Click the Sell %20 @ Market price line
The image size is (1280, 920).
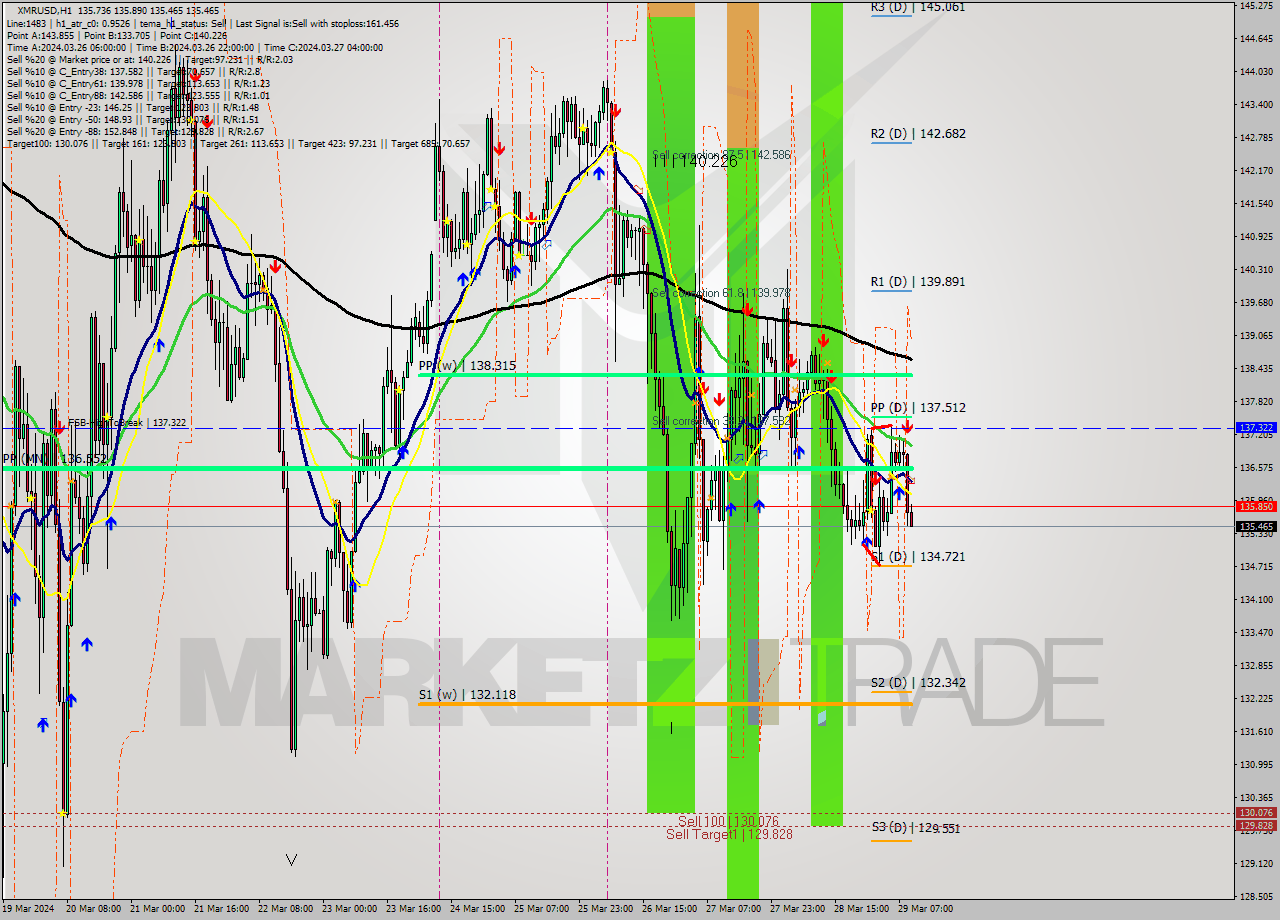pyautogui.click(x=149, y=59)
